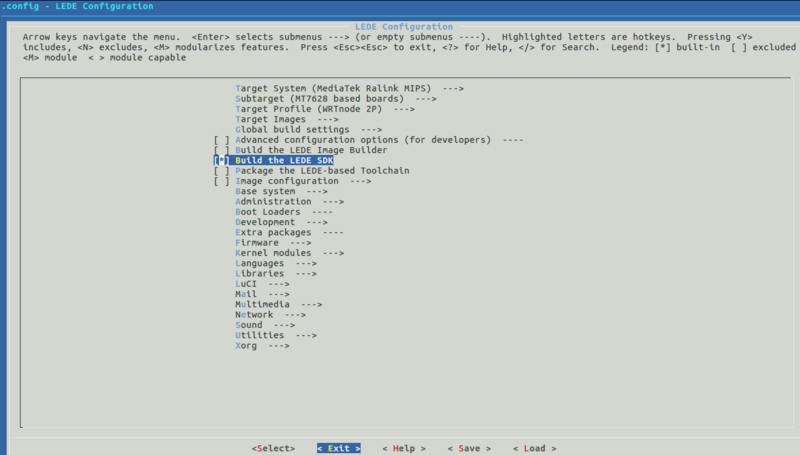Click the Load button

point(535,448)
